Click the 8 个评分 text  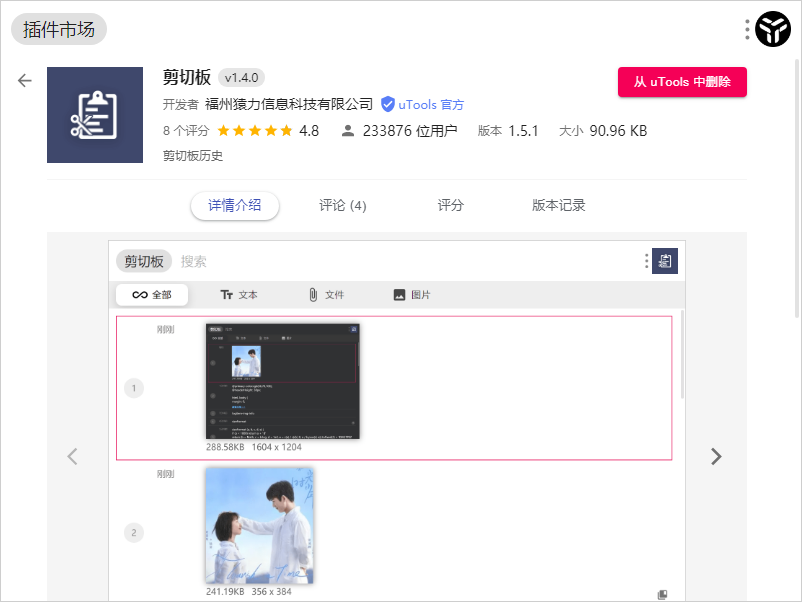point(186,131)
